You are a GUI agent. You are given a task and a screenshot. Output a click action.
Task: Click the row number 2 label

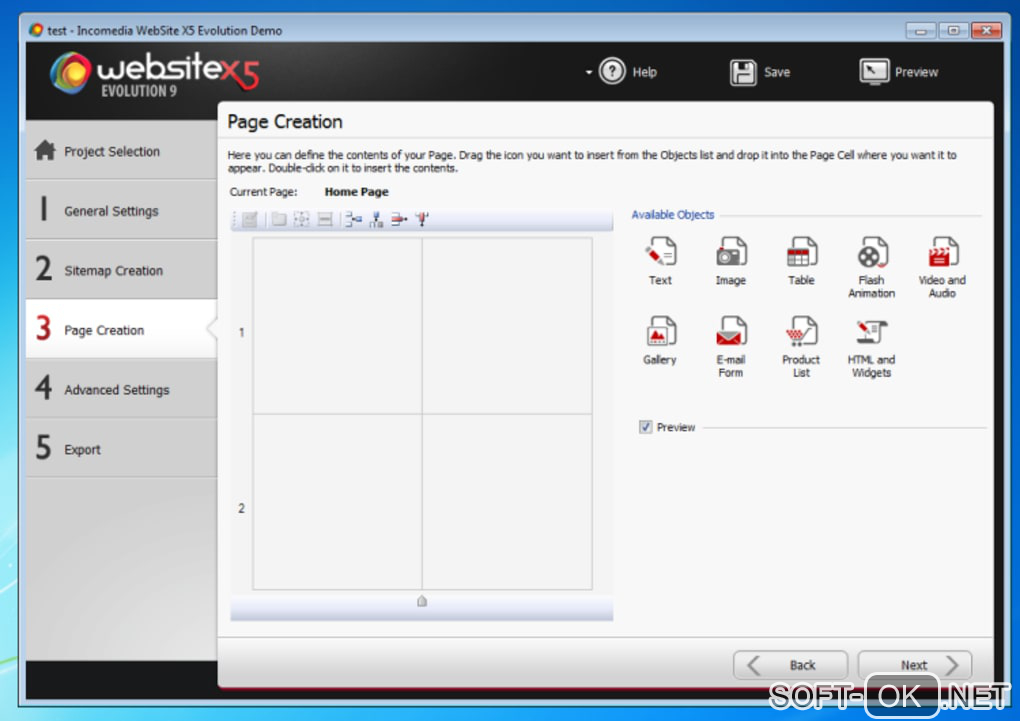coord(241,508)
